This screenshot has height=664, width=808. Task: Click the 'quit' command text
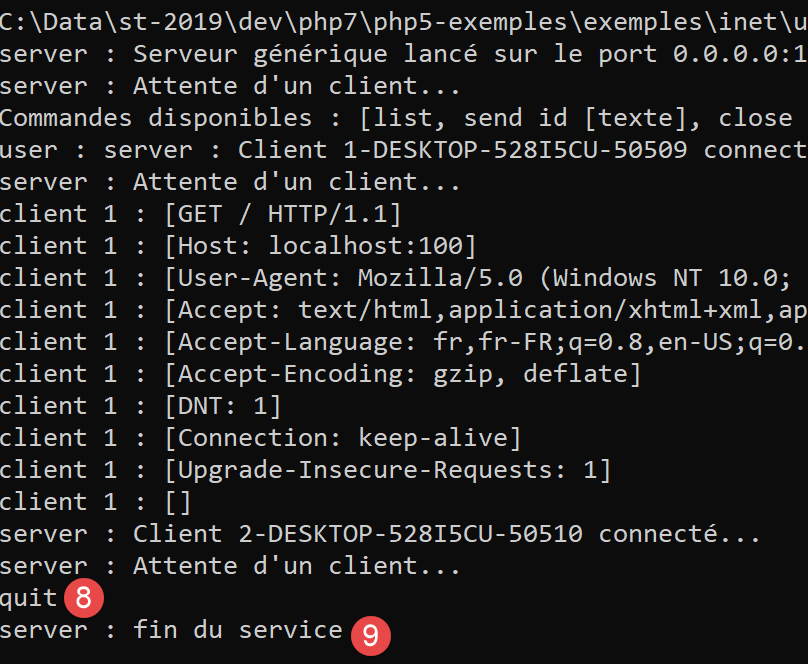[29, 599]
